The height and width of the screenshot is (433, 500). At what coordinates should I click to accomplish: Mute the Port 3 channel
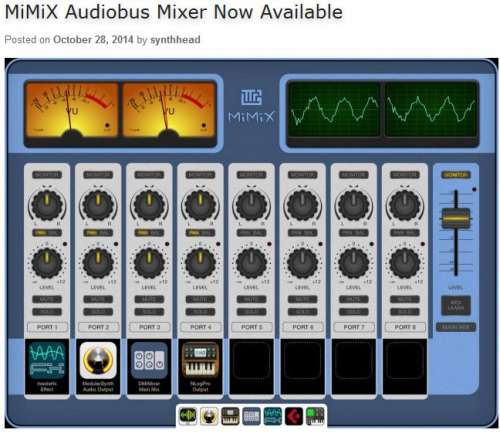click(149, 299)
